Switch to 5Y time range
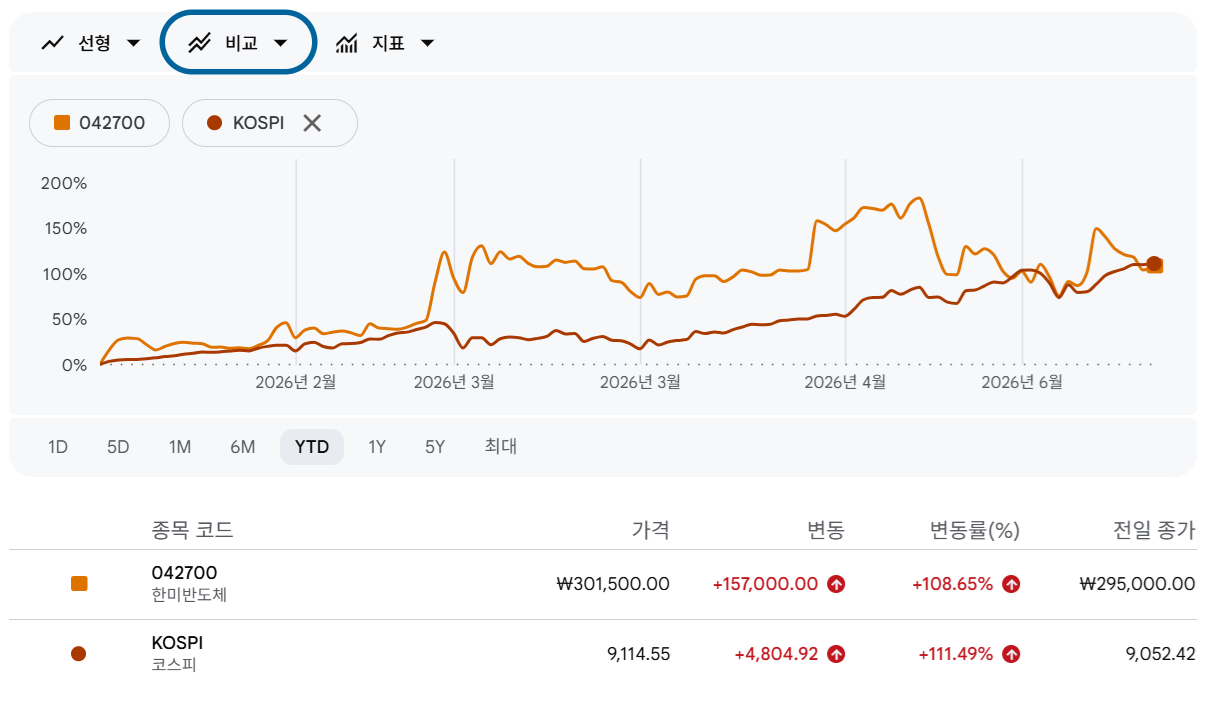 tap(435, 447)
